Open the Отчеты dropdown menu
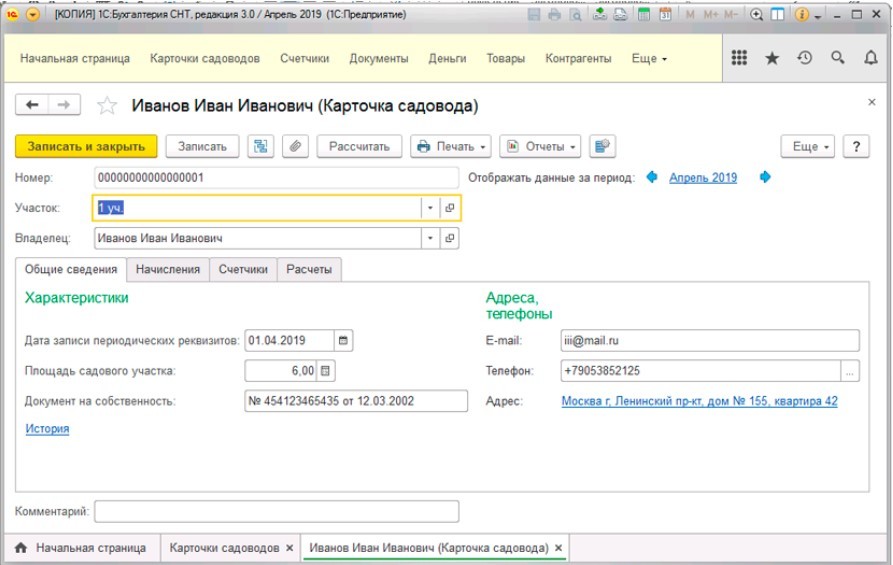Image resolution: width=893 pixels, height=565 pixels. 540,146
